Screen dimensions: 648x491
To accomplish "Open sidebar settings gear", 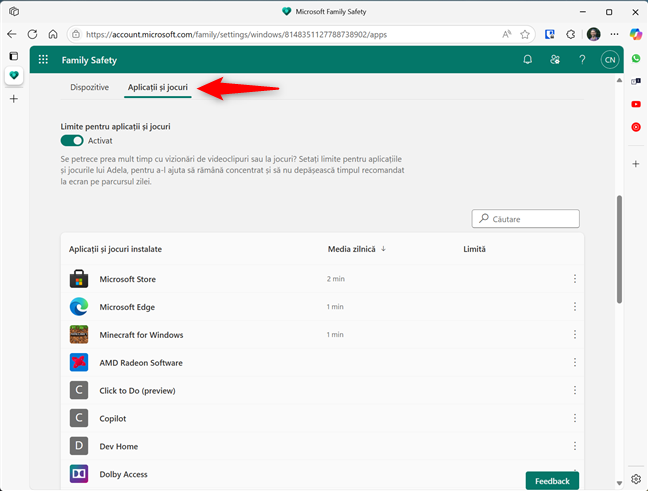I will [x=636, y=479].
